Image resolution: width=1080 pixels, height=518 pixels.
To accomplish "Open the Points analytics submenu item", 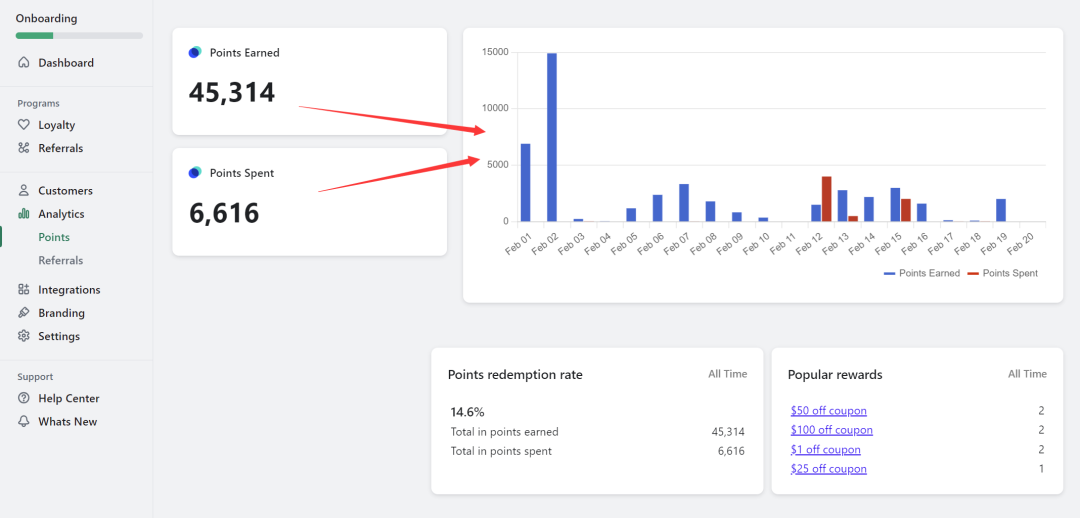I will coord(54,237).
